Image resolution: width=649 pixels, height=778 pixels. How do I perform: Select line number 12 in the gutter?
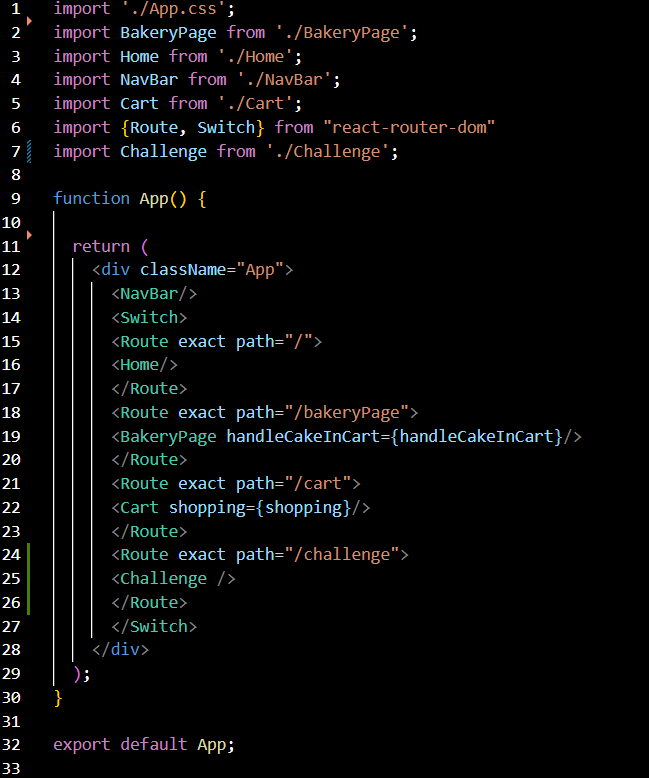click(x=11, y=270)
